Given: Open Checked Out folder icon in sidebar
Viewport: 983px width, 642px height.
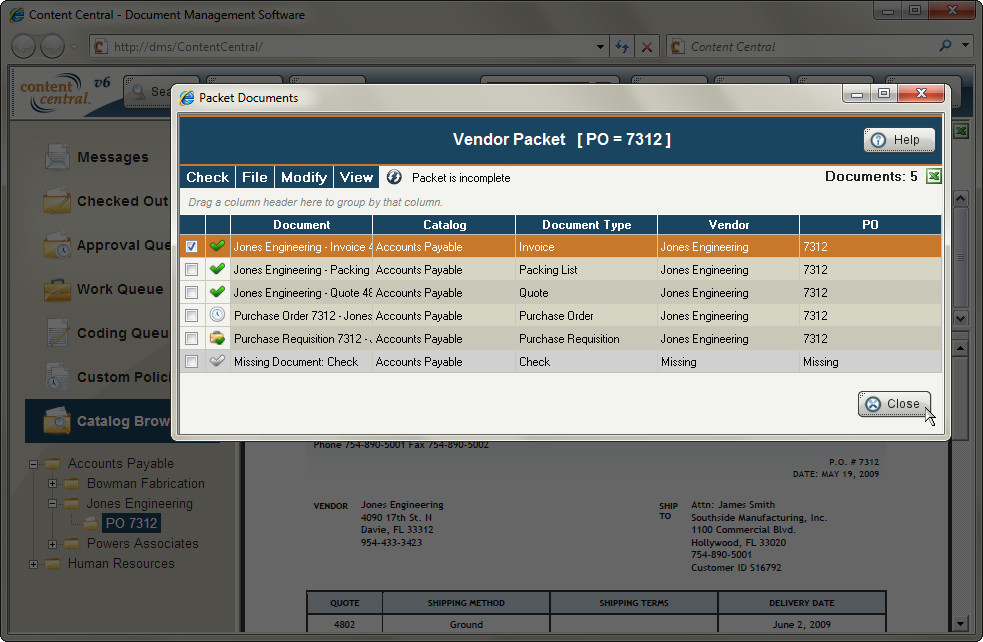Looking at the screenshot, I should click(x=57, y=201).
